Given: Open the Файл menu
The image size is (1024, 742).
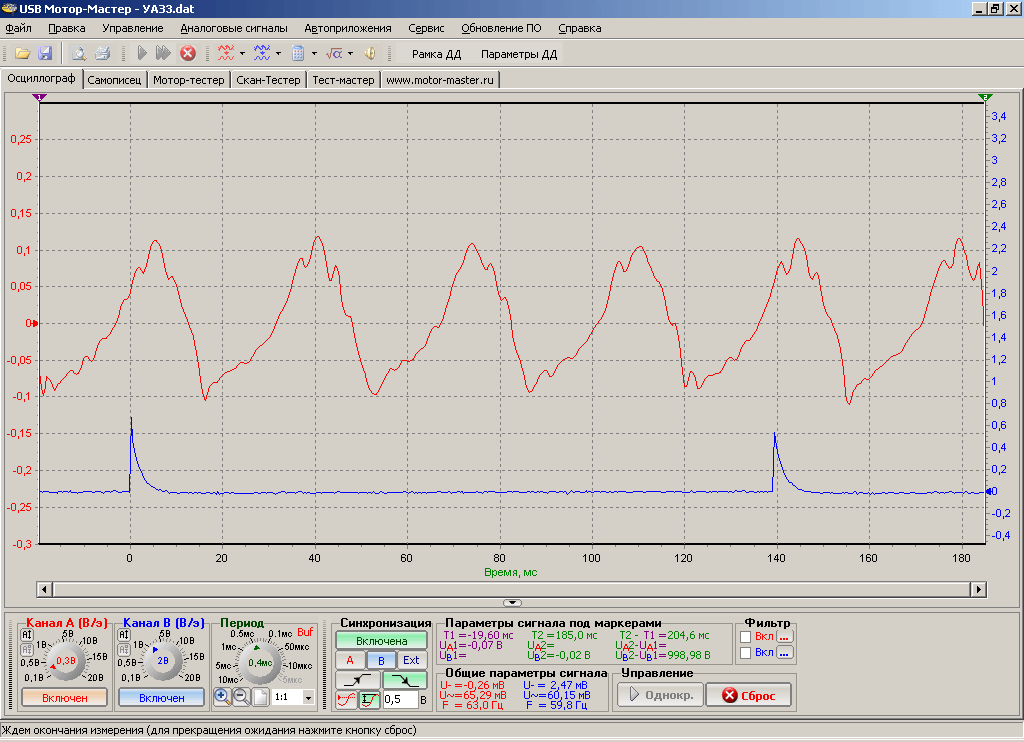Looking at the screenshot, I should 19,28.
